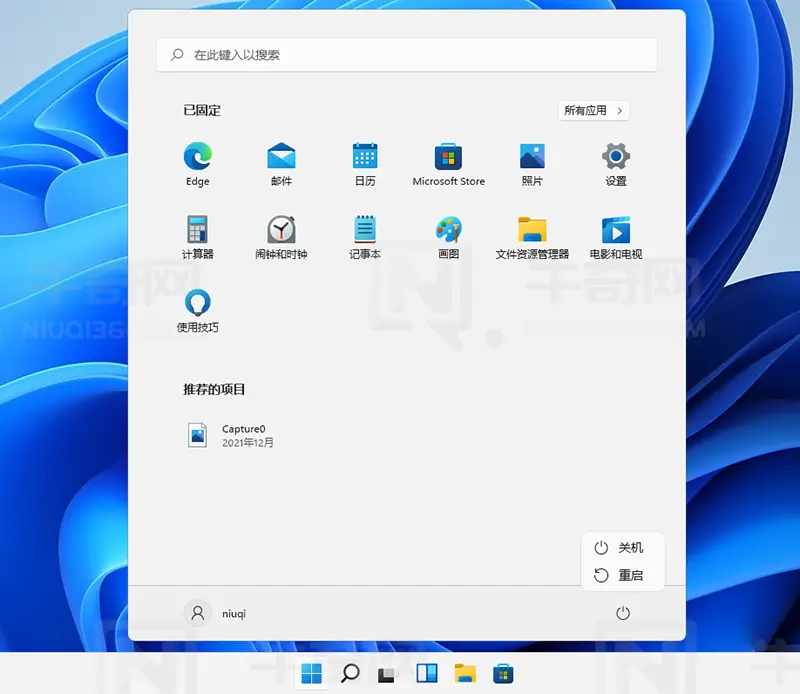Image resolution: width=800 pixels, height=694 pixels.
Task: Launch the 计算器 calculator
Action: pos(197,237)
